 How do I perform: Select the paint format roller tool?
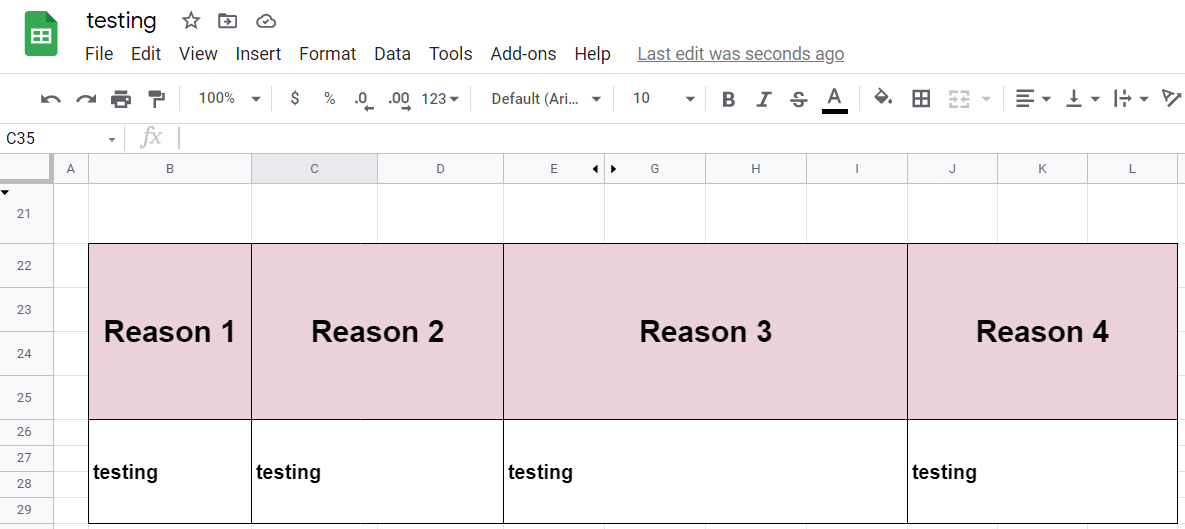coord(156,99)
